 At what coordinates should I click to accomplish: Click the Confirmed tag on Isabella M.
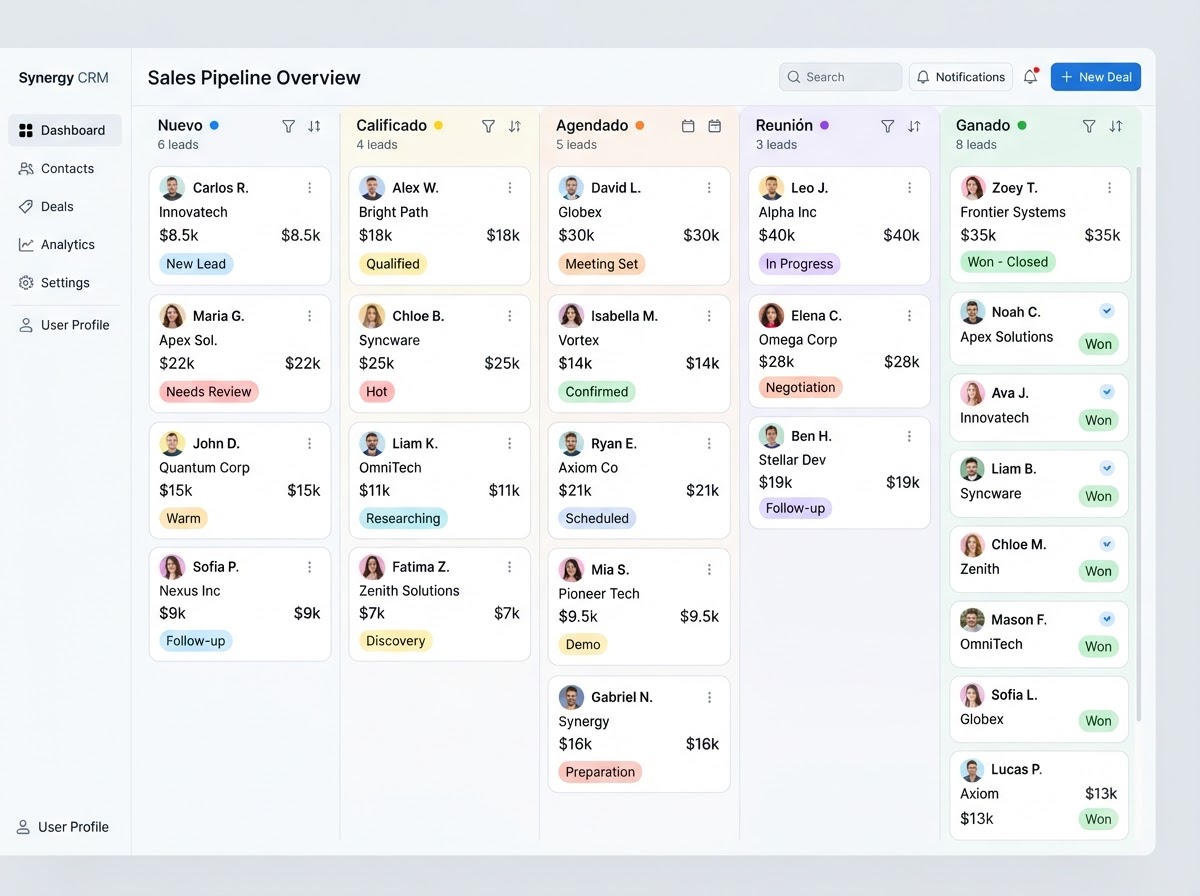click(x=597, y=392)
